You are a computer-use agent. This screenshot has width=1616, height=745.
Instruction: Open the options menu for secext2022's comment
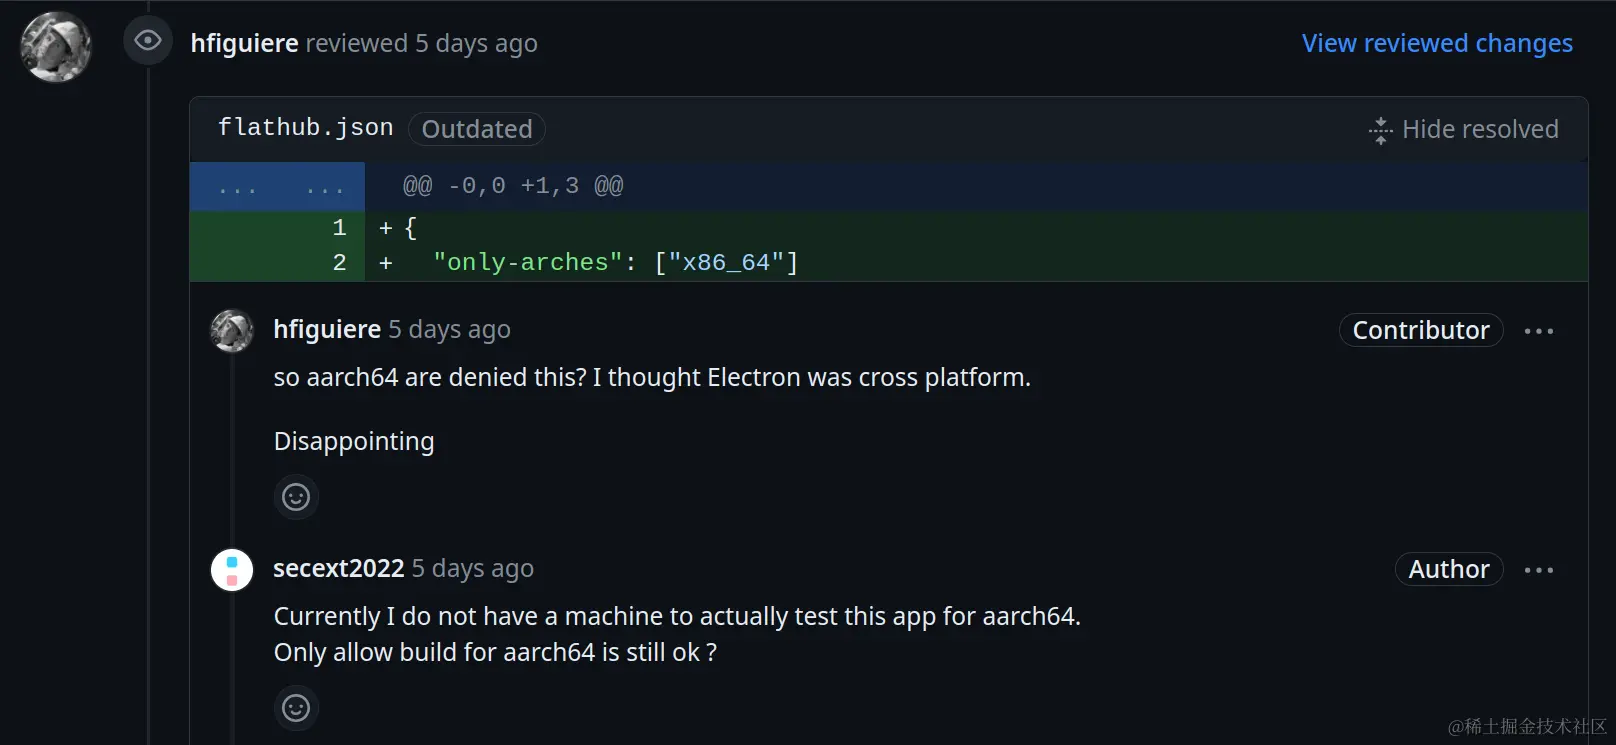click(1539, 570)
